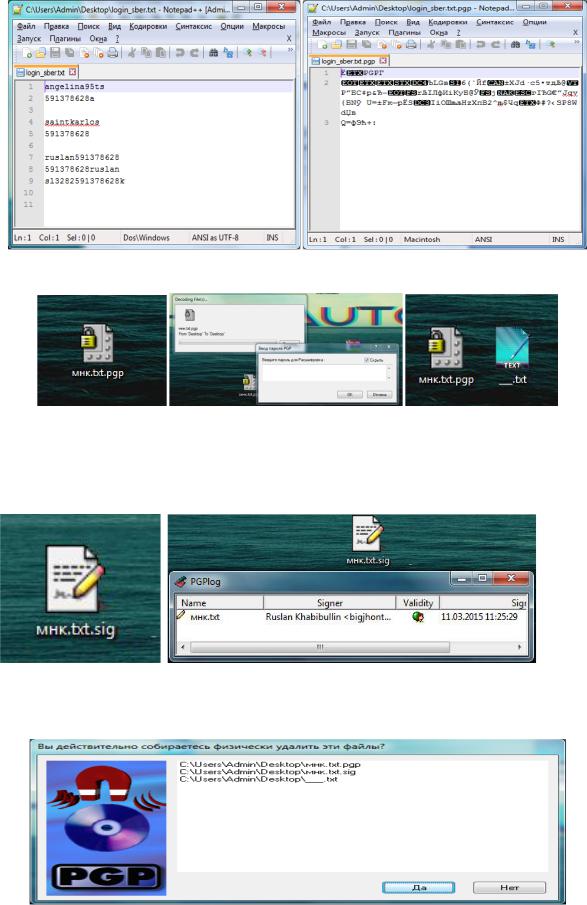Click Find binoculars icon in login_sber.txt window
Viewport: 587px width, 905px height.
click(214, 53)
